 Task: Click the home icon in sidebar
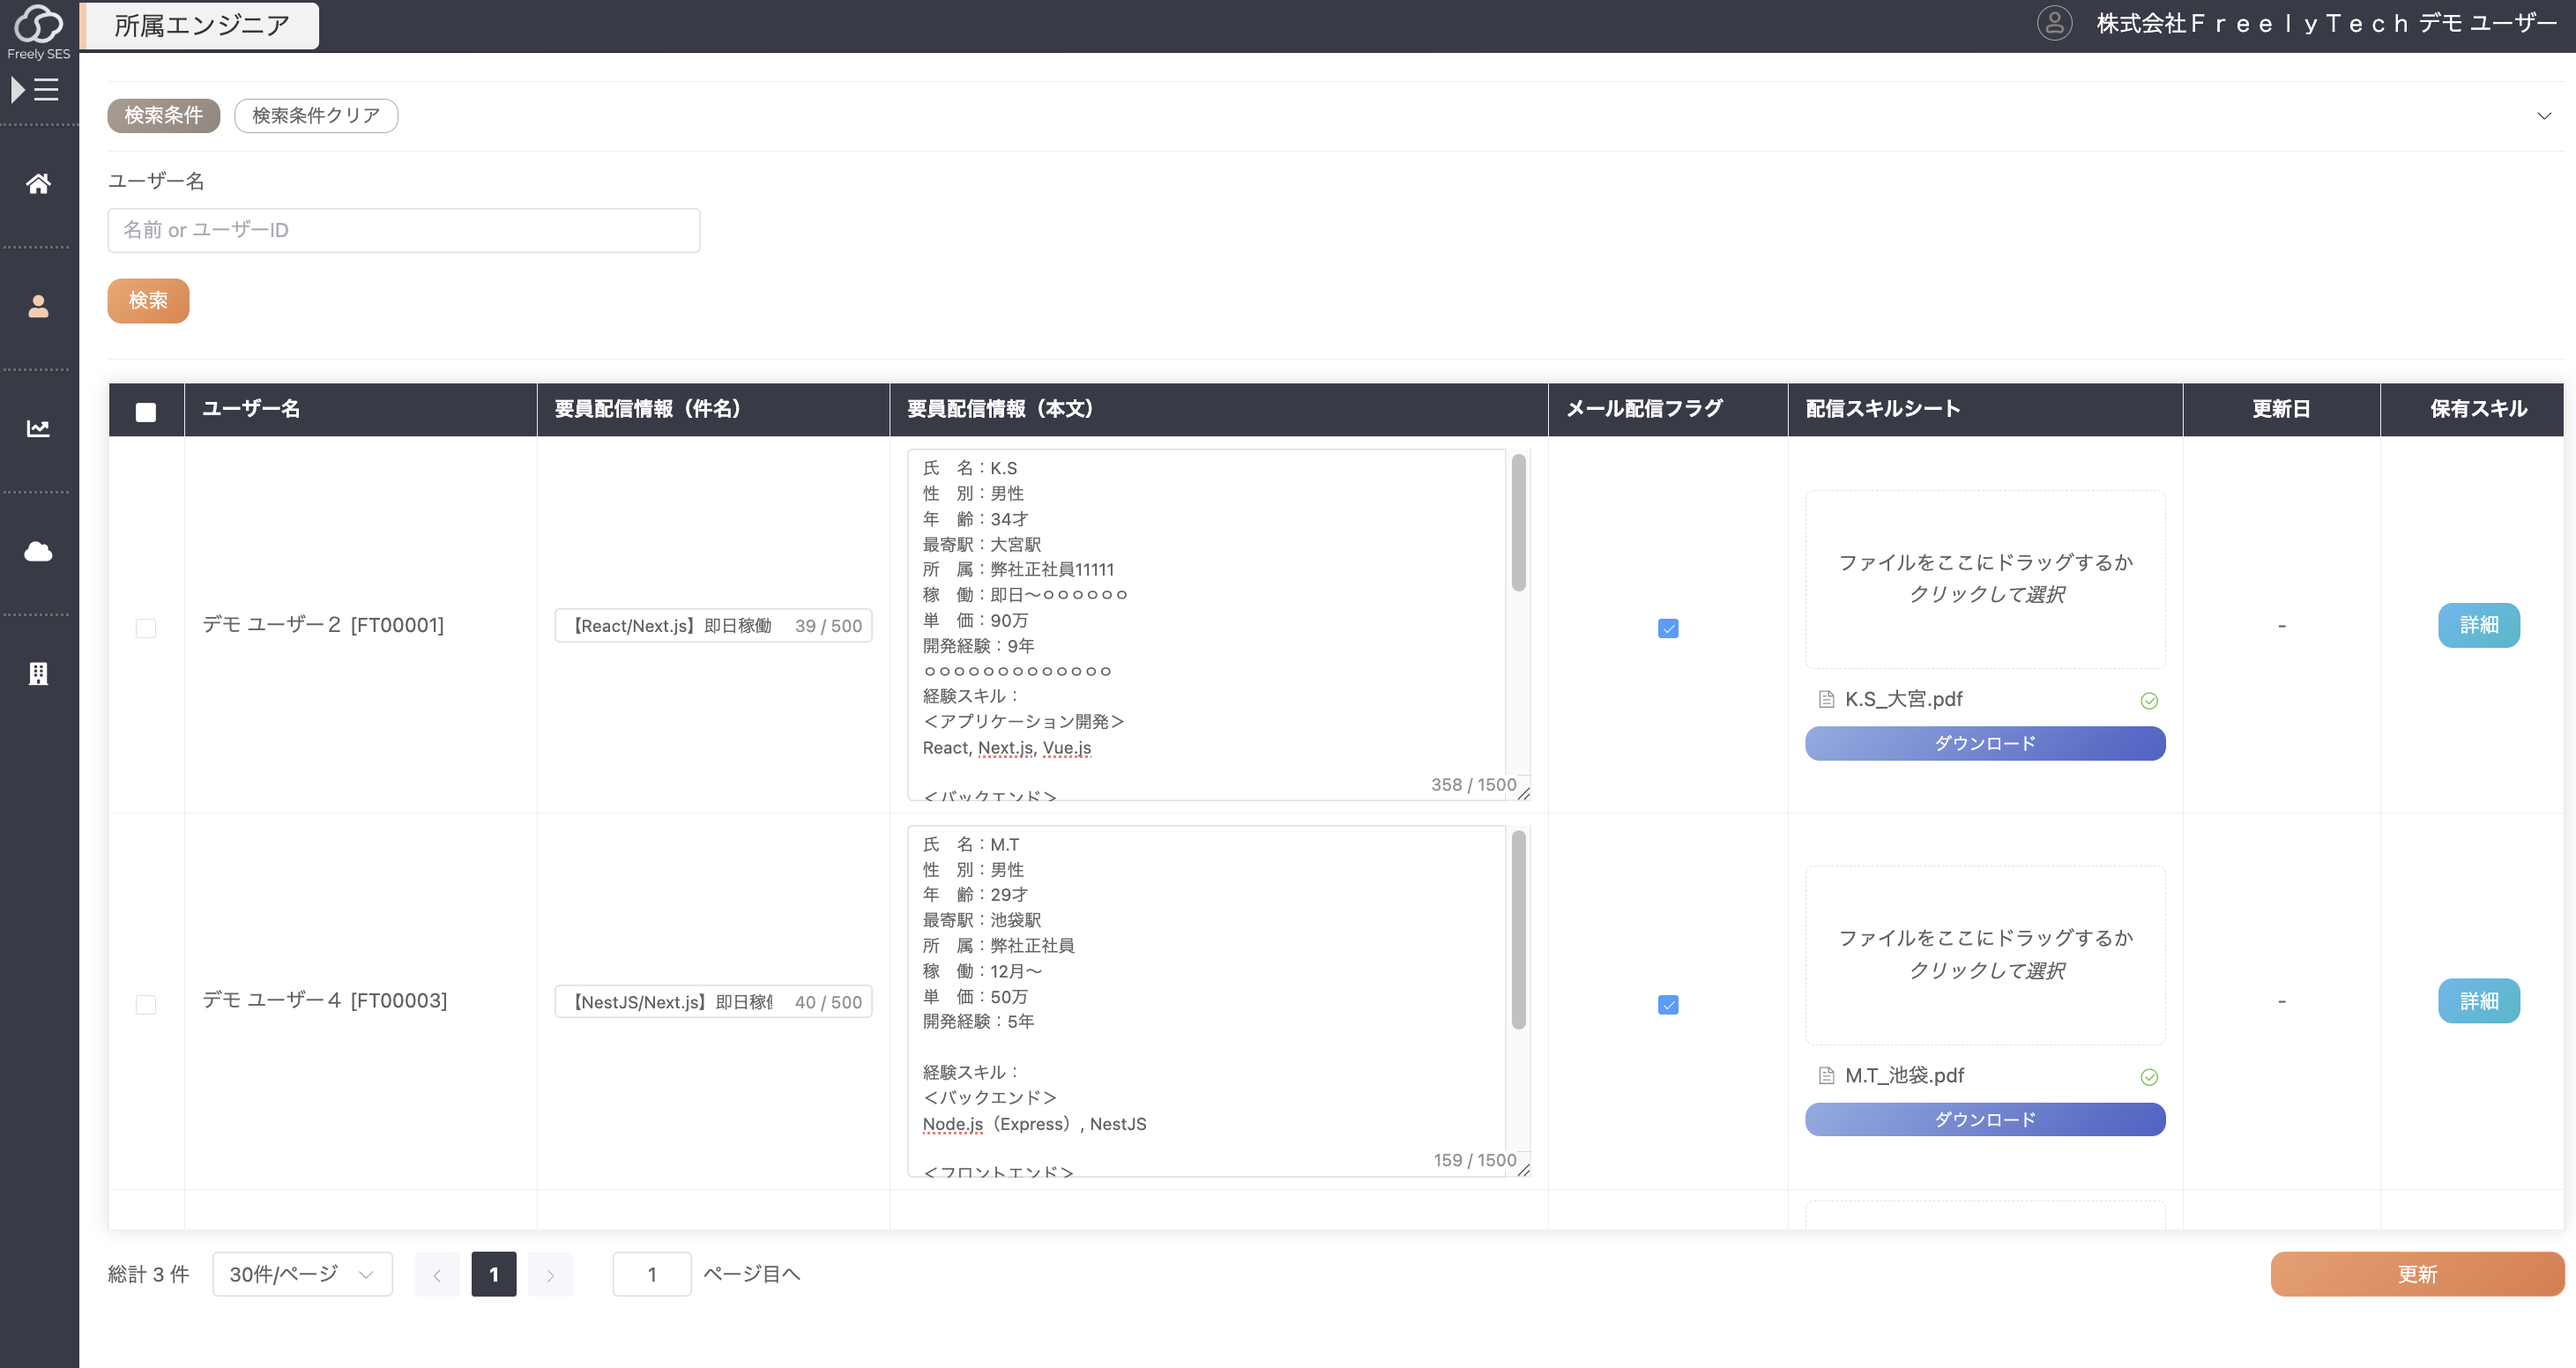pyautogui.click(x=38, y=183)
